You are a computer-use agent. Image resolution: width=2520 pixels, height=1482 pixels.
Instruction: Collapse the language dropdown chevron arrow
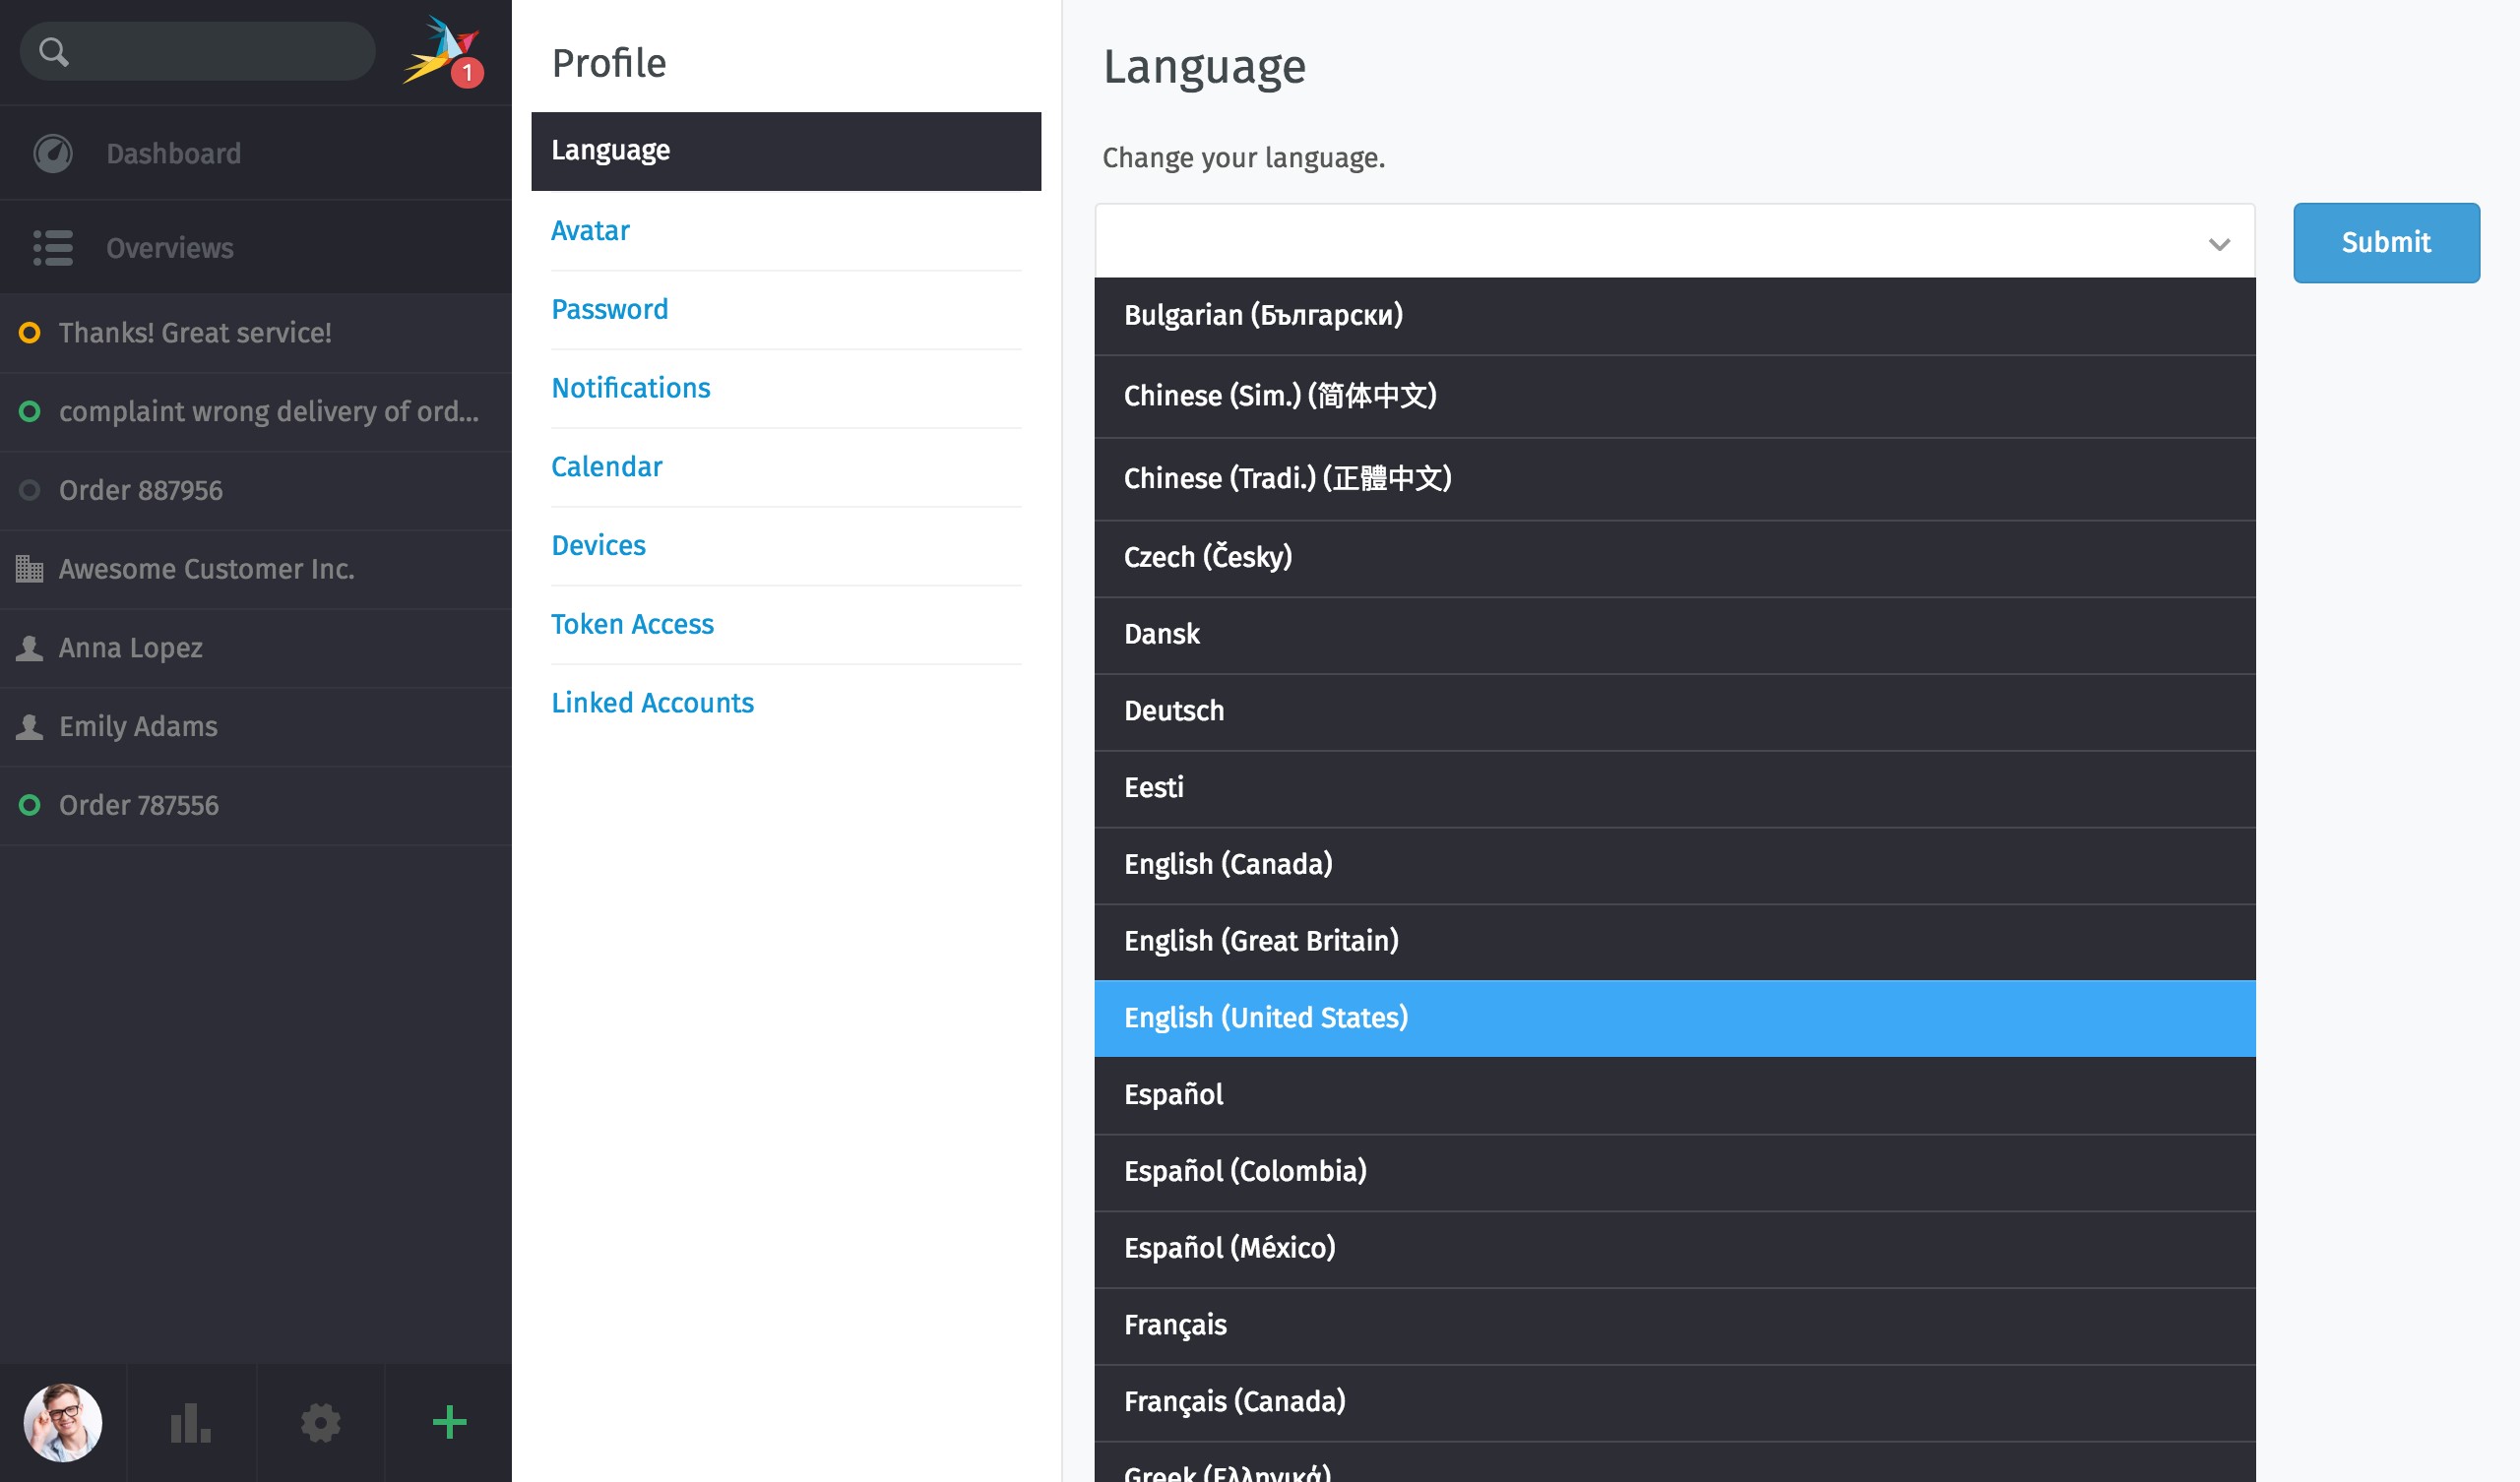(2219, 244)
